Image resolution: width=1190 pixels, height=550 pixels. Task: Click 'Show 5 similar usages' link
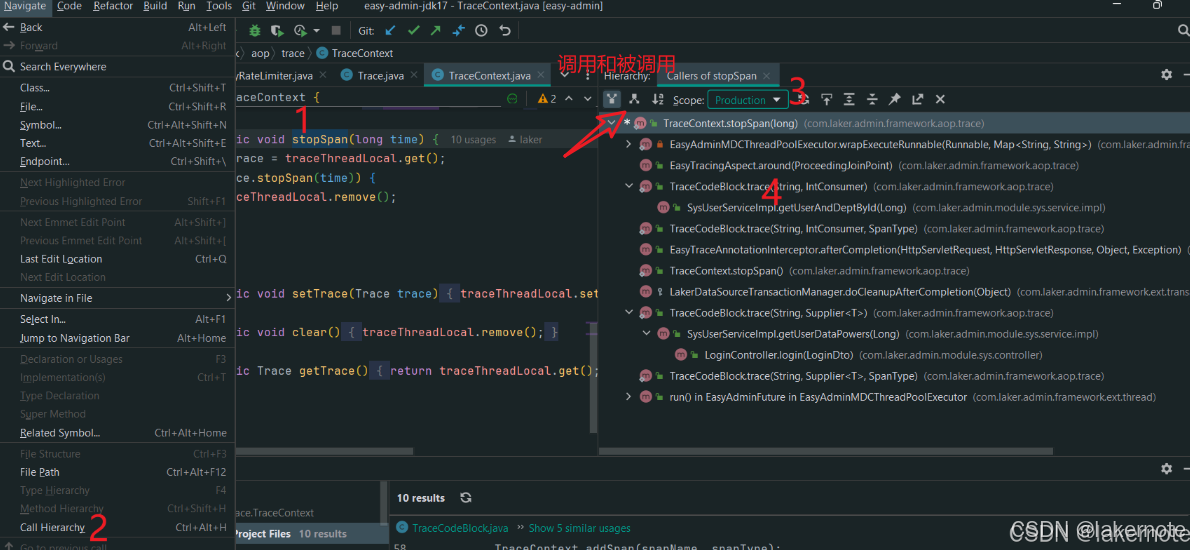[x=579, y=528]
